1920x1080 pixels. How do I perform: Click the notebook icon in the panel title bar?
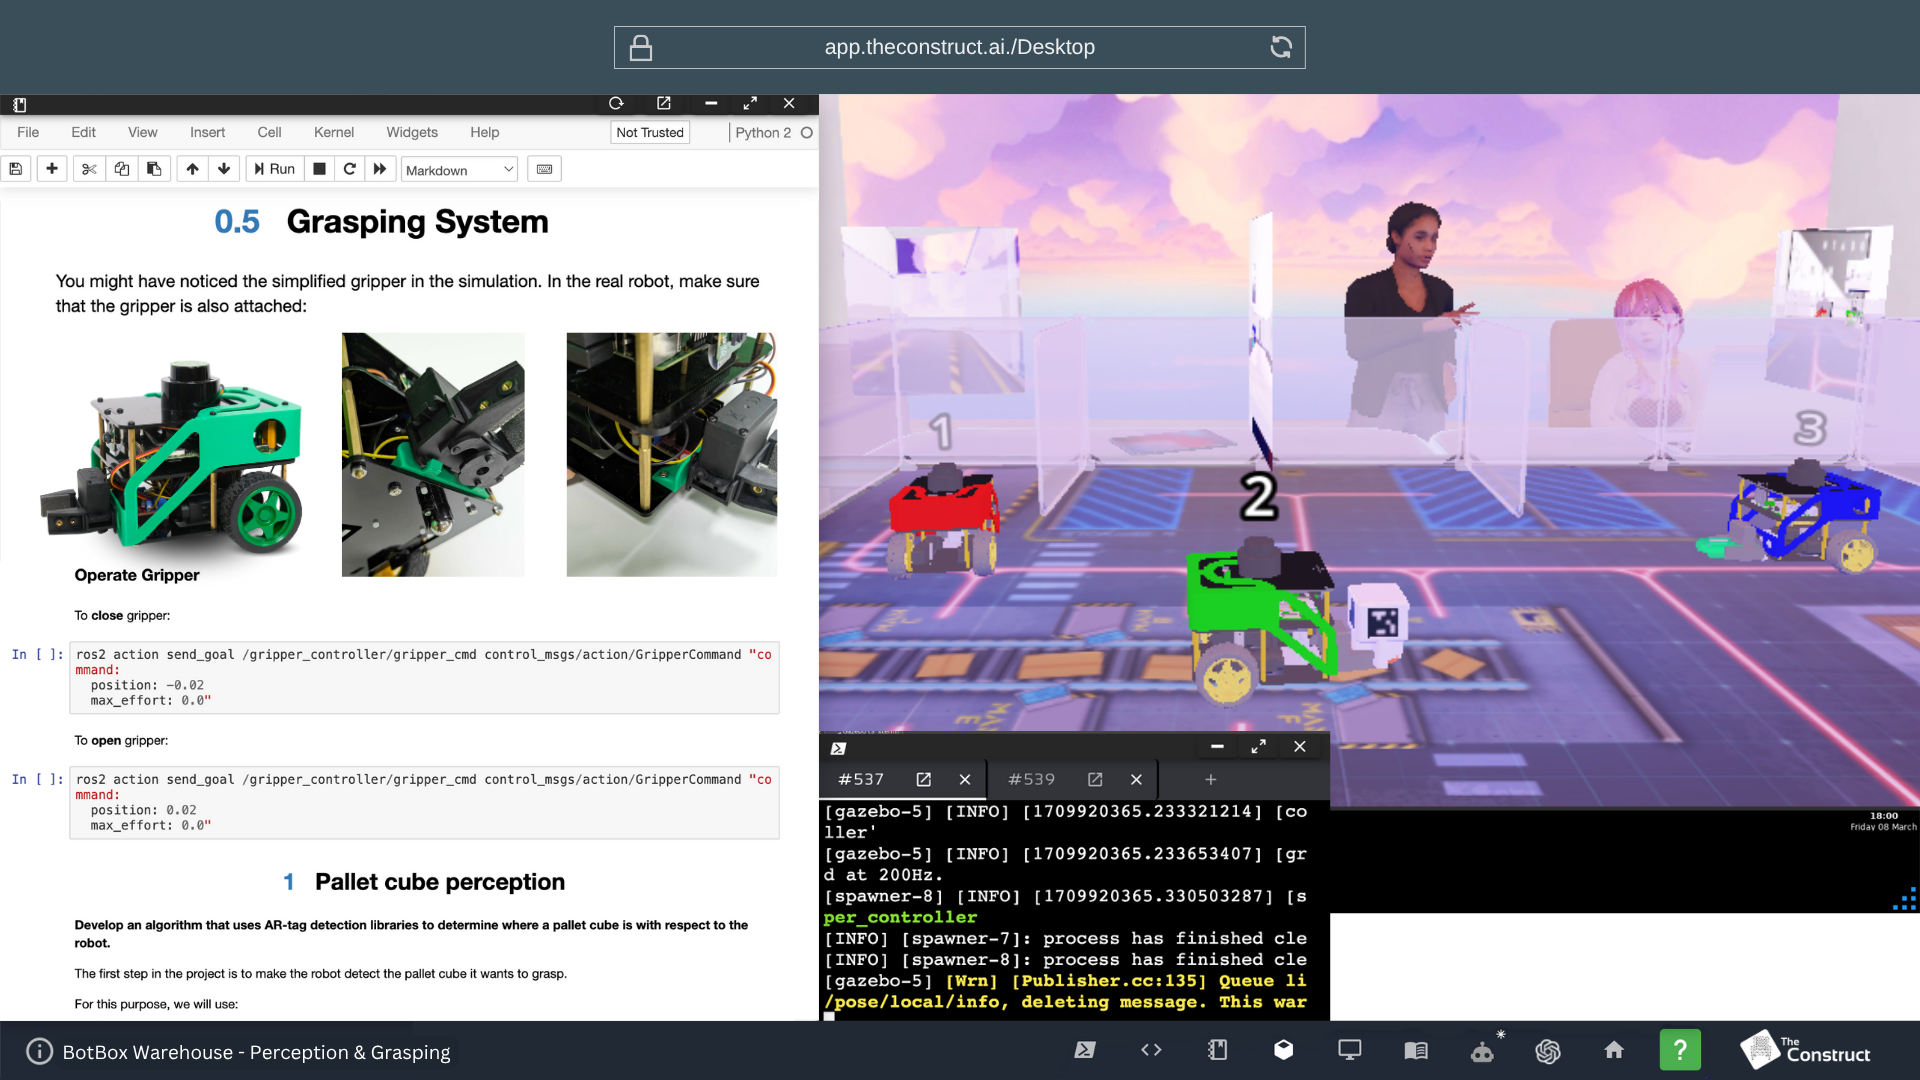tap(19, 104)
